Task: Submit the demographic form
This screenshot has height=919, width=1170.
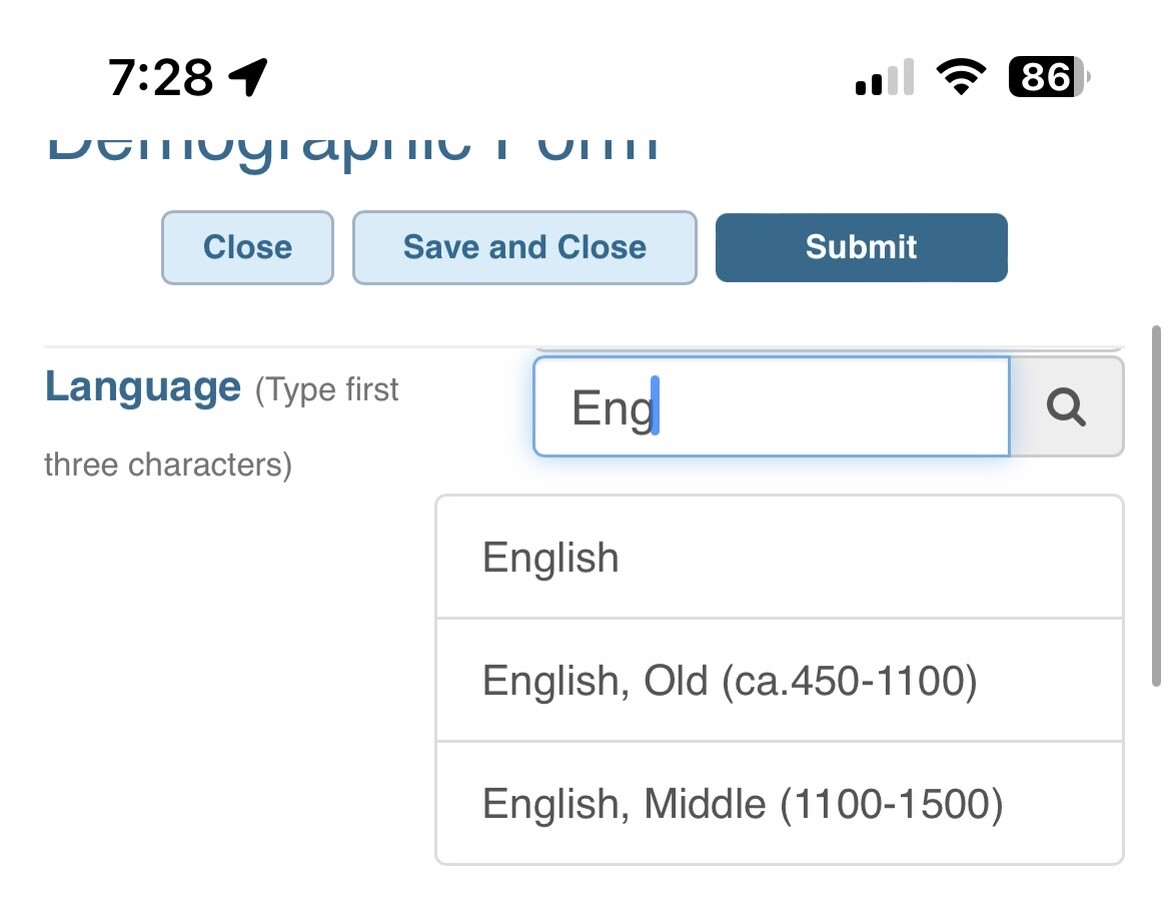Action: click(x=861, y=247)
